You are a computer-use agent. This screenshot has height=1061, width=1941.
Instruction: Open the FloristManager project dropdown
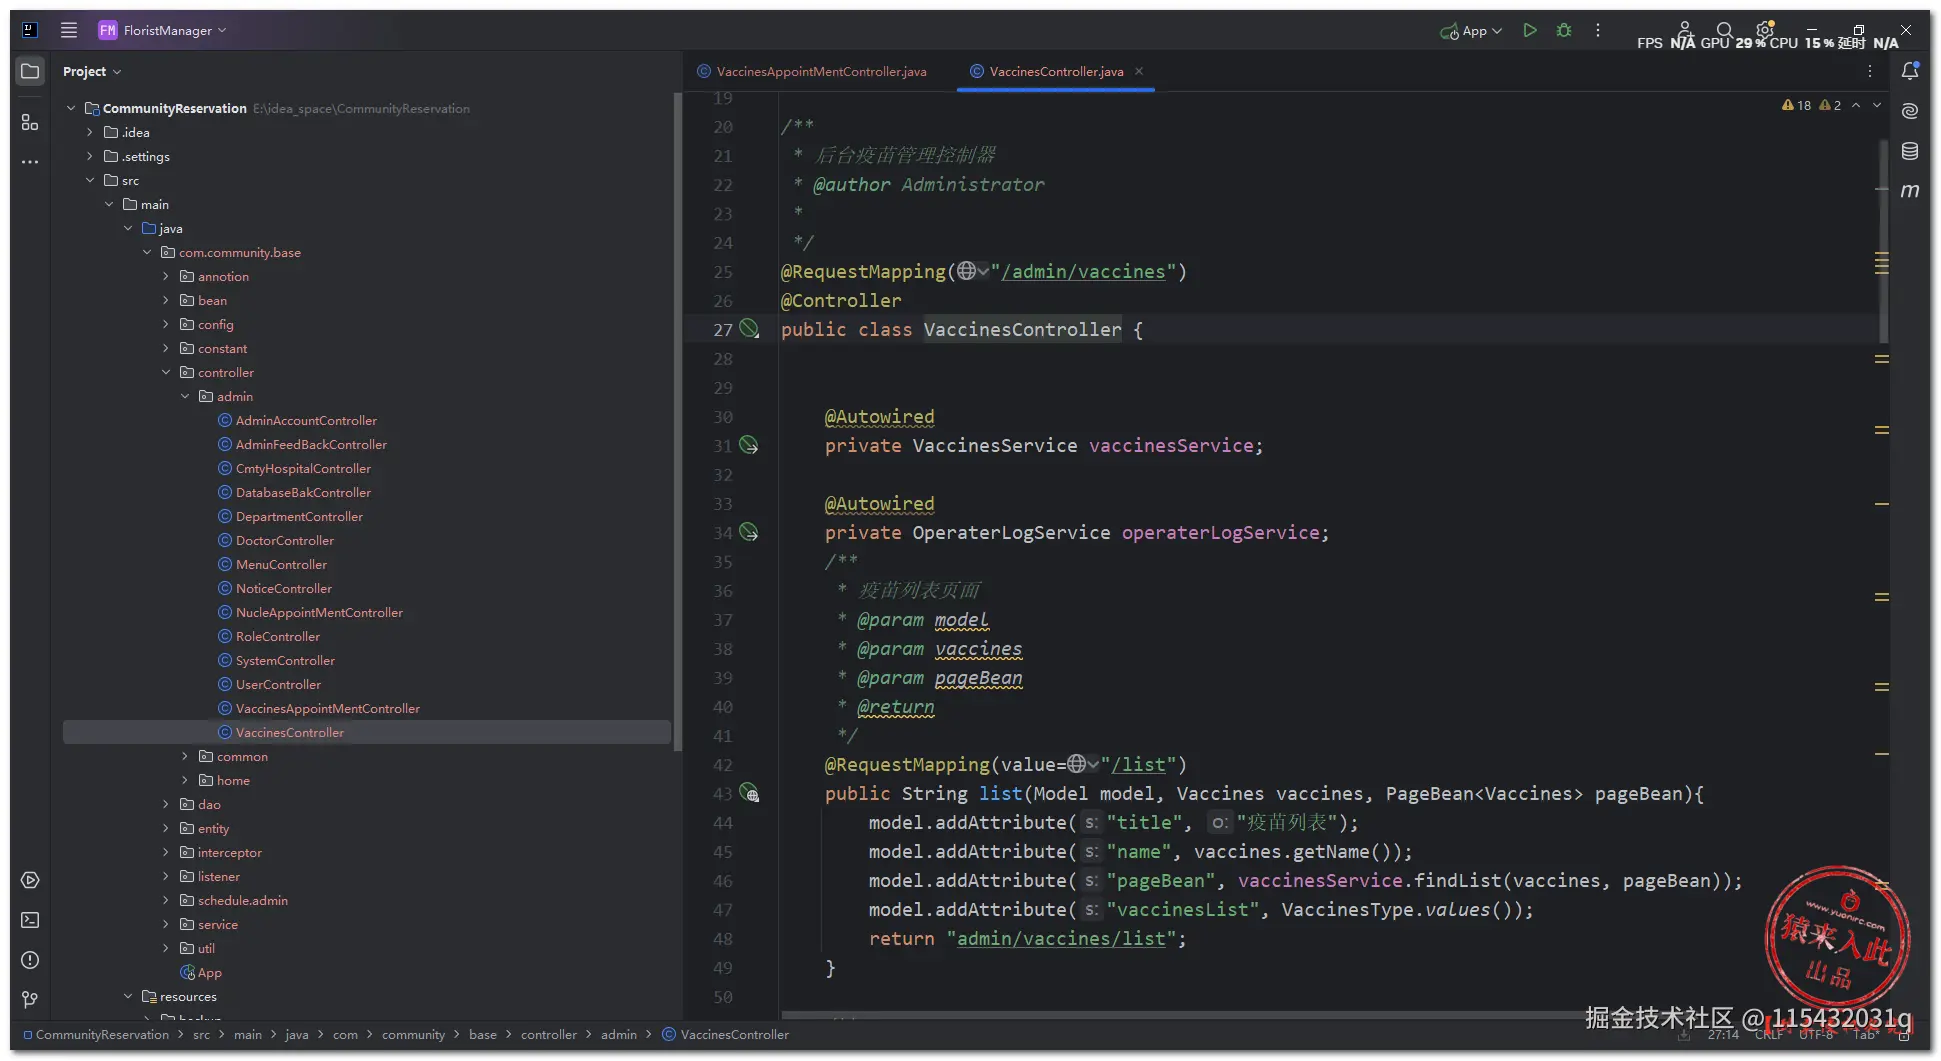coord(163,30)
